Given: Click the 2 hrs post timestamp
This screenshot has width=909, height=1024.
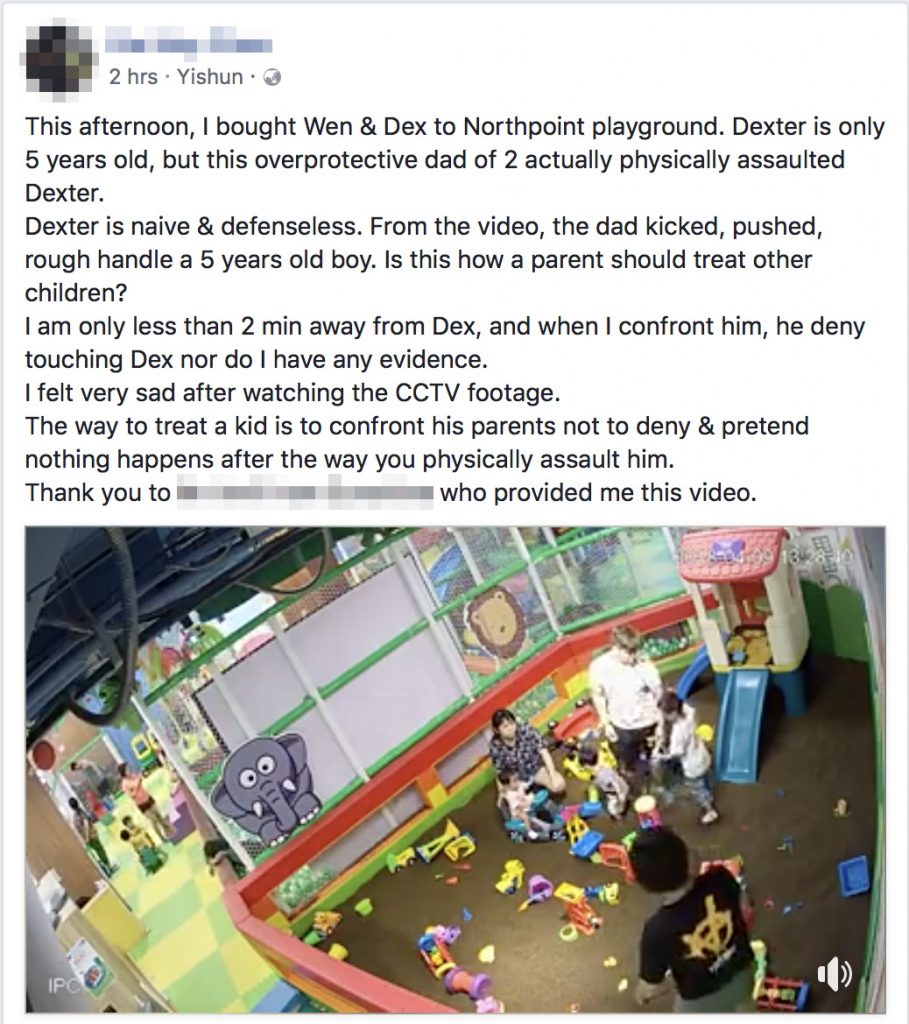Looking at the screenshot, I should click(x=133, y=77).
